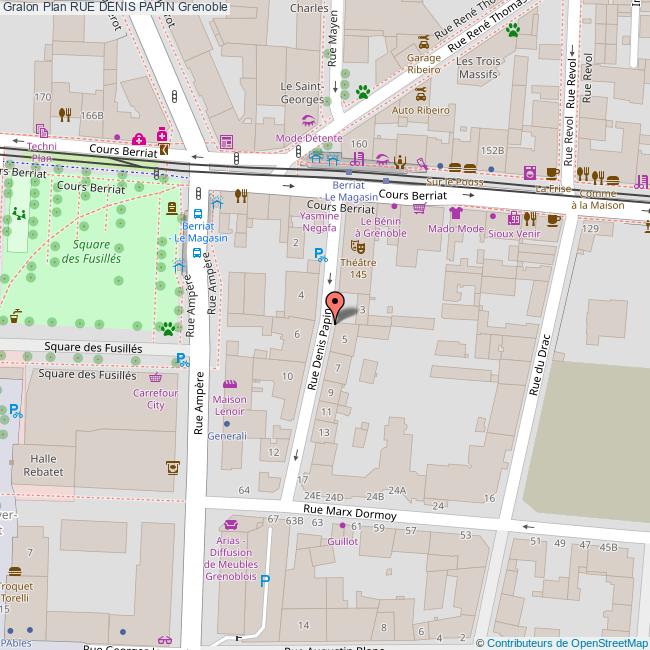Click the Rue Marx Dormoy street label
Viewport: 650px width, 650px height.
click(x=350, y=514)
